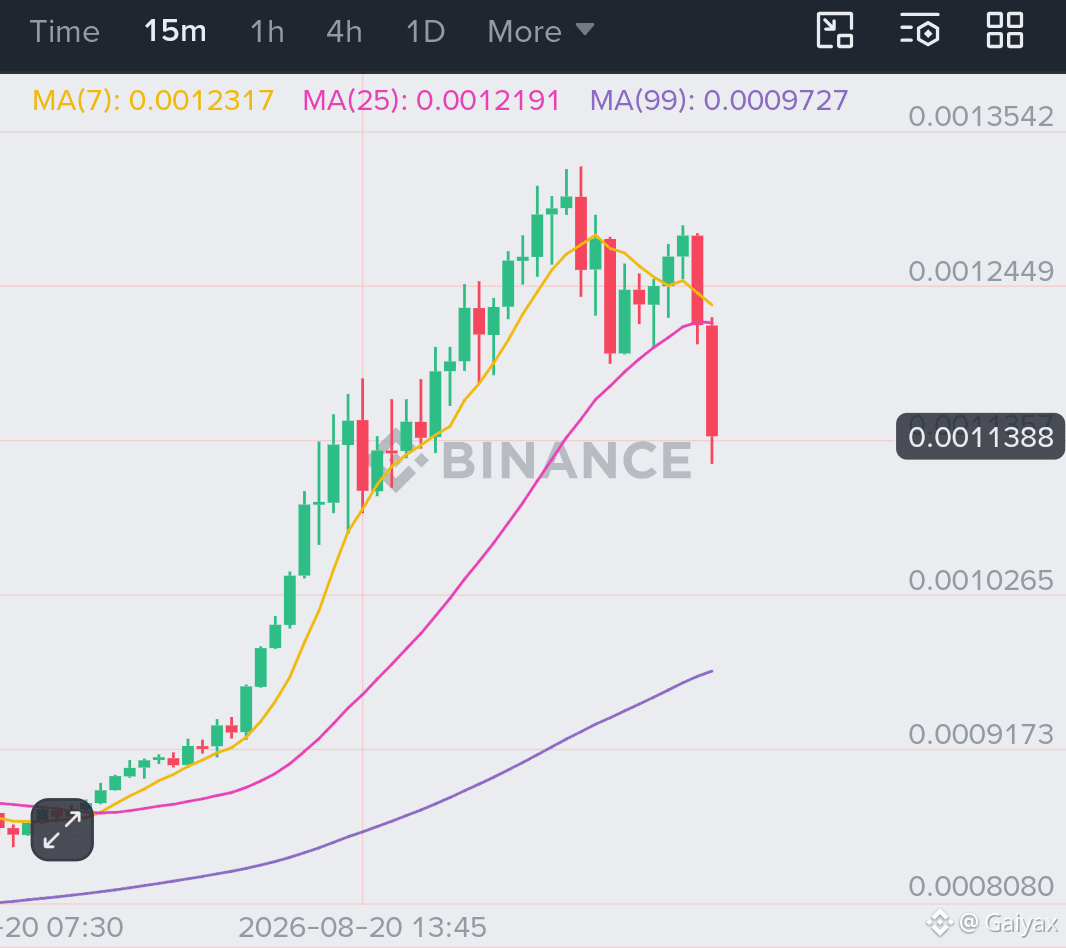Open the More intervals dropdown
The height and width of the screenshot is (948, 1066).
540,32
